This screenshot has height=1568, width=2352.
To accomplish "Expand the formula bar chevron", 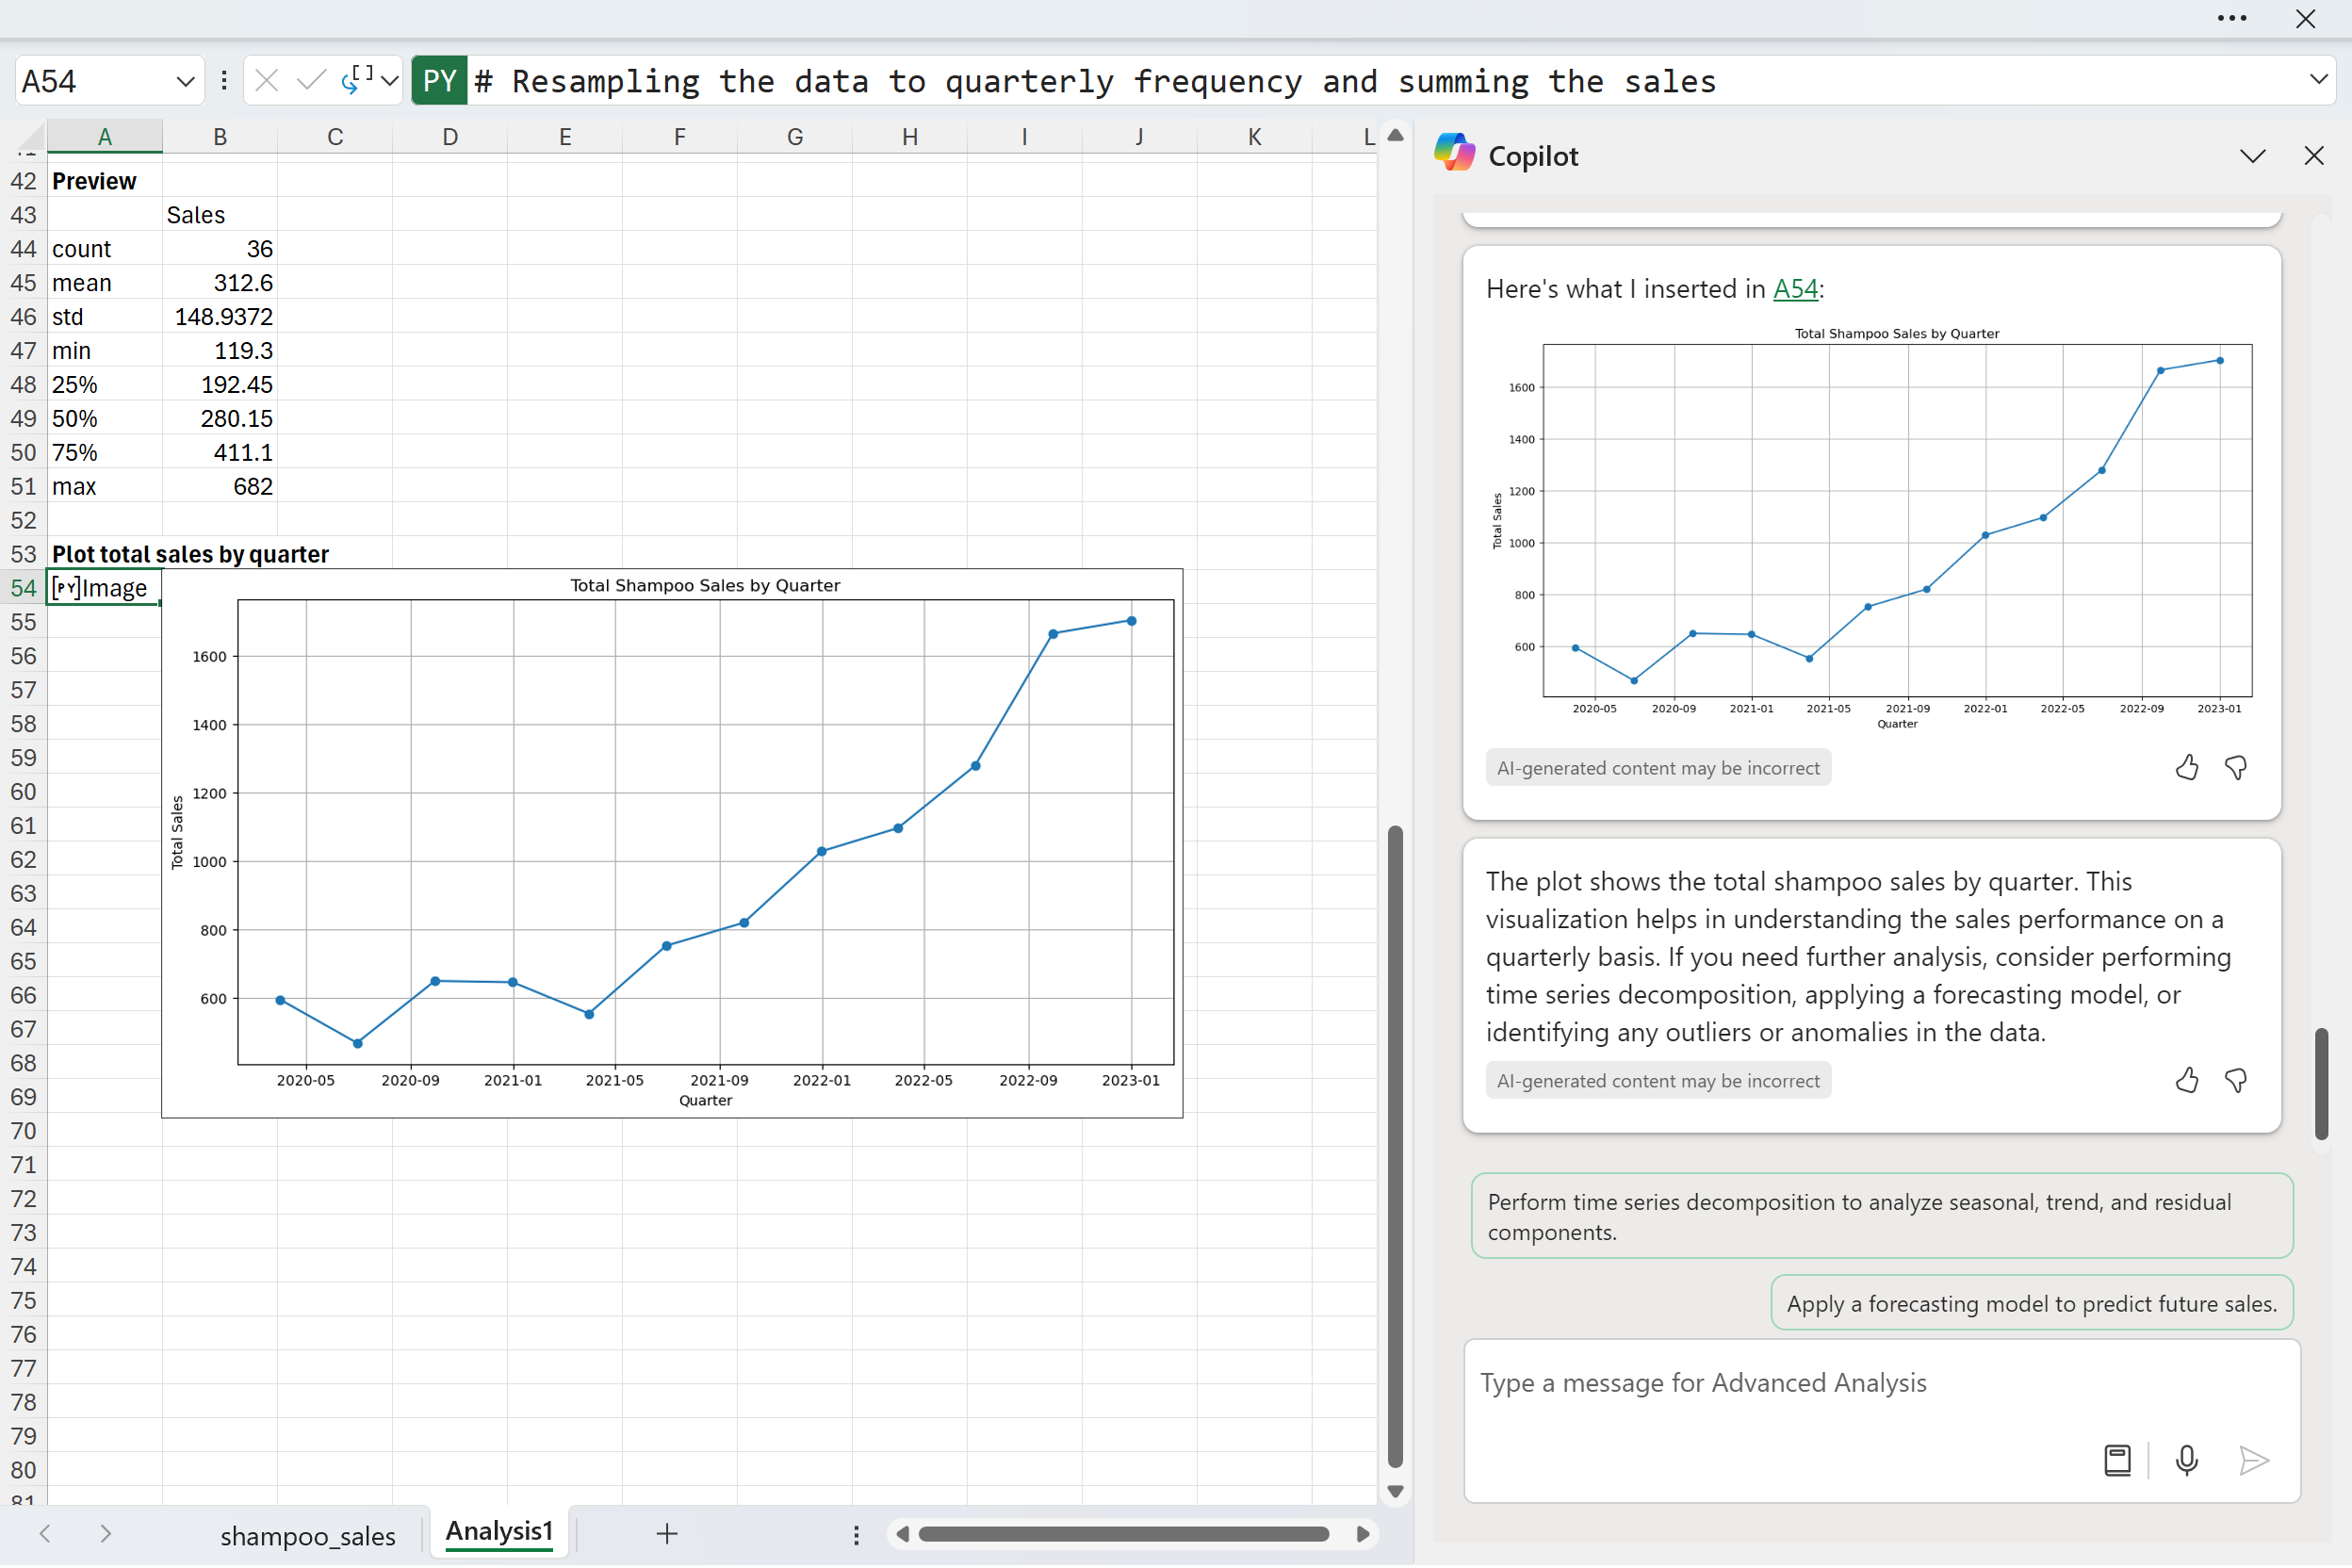I will tap(2318, 80).
